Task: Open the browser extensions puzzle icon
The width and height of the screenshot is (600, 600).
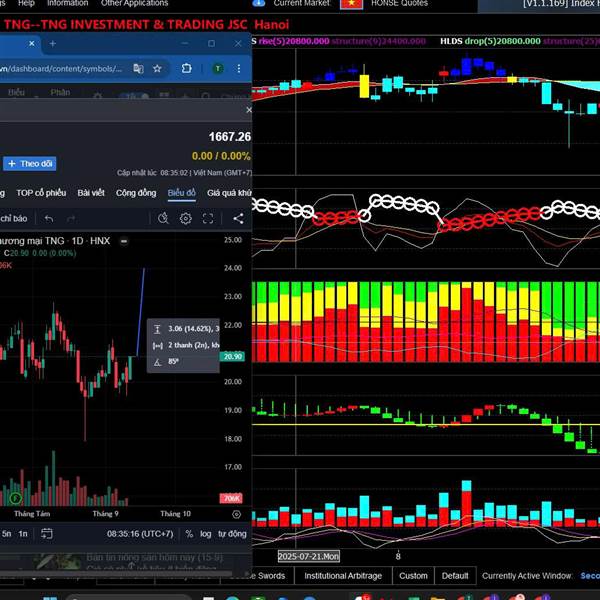Action: [x=186, y=68]
